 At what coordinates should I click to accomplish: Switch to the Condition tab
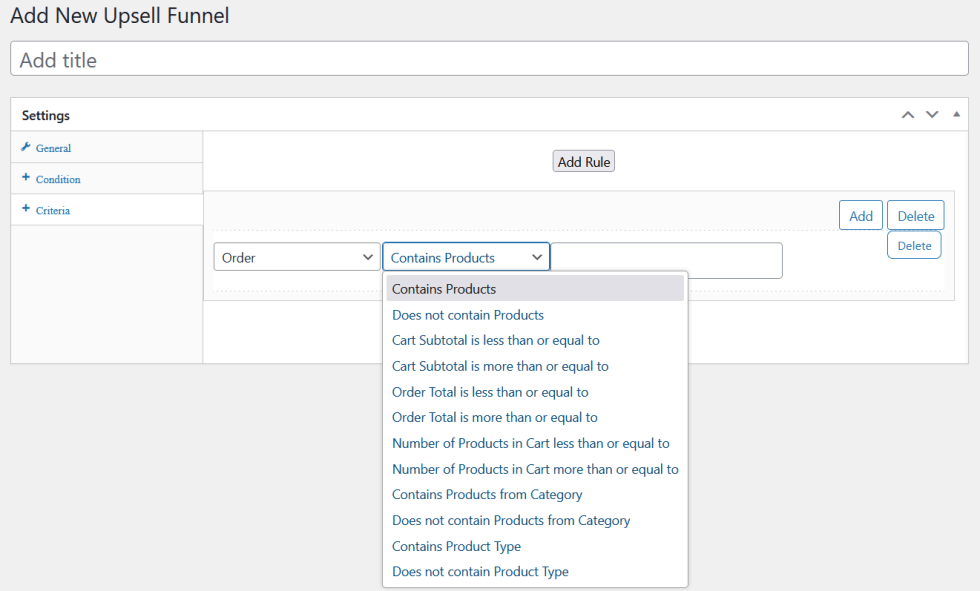click(57, 179)
